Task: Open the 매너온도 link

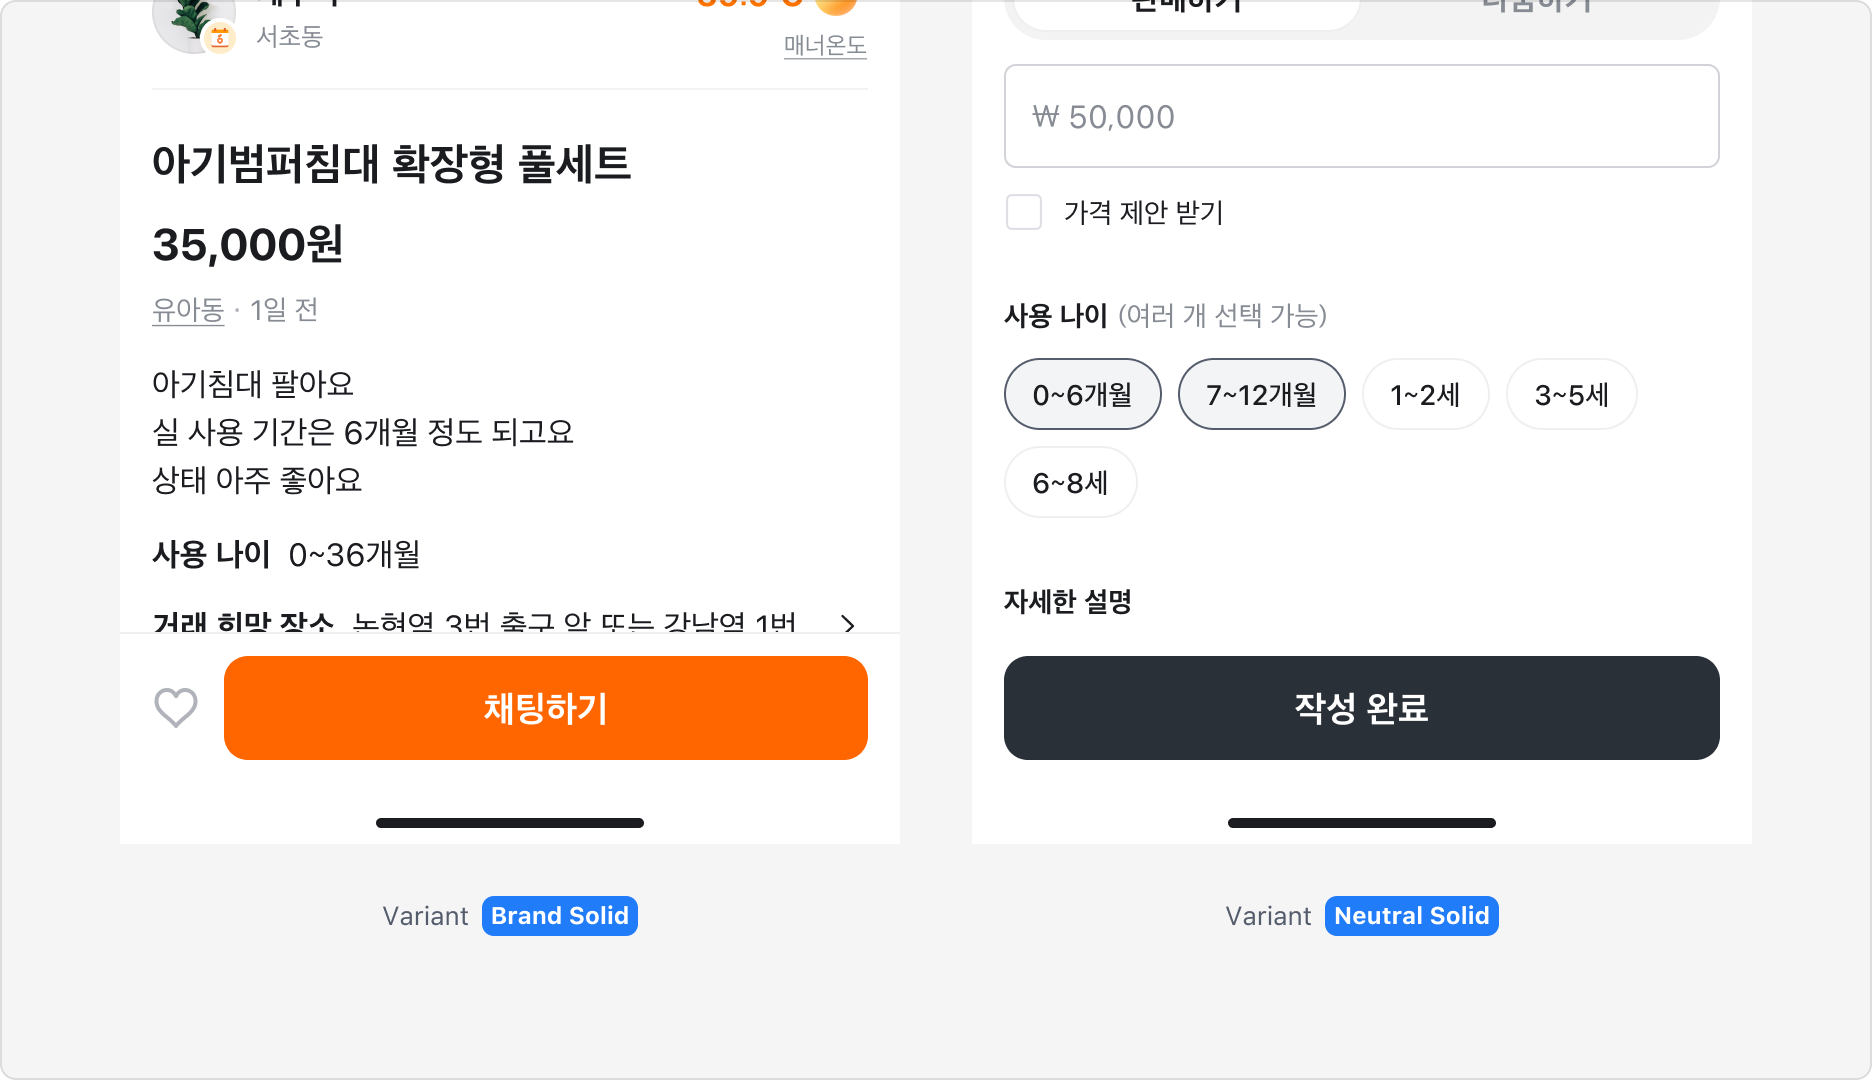Action: (824, 46)
